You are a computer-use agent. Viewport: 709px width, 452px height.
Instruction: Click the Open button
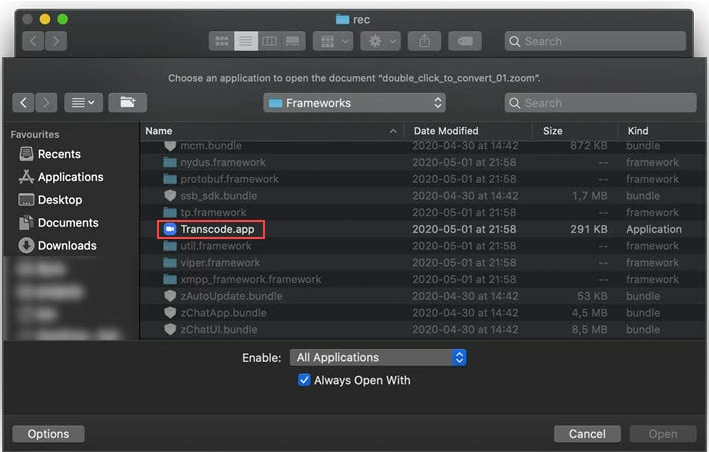tap(663, 434)
